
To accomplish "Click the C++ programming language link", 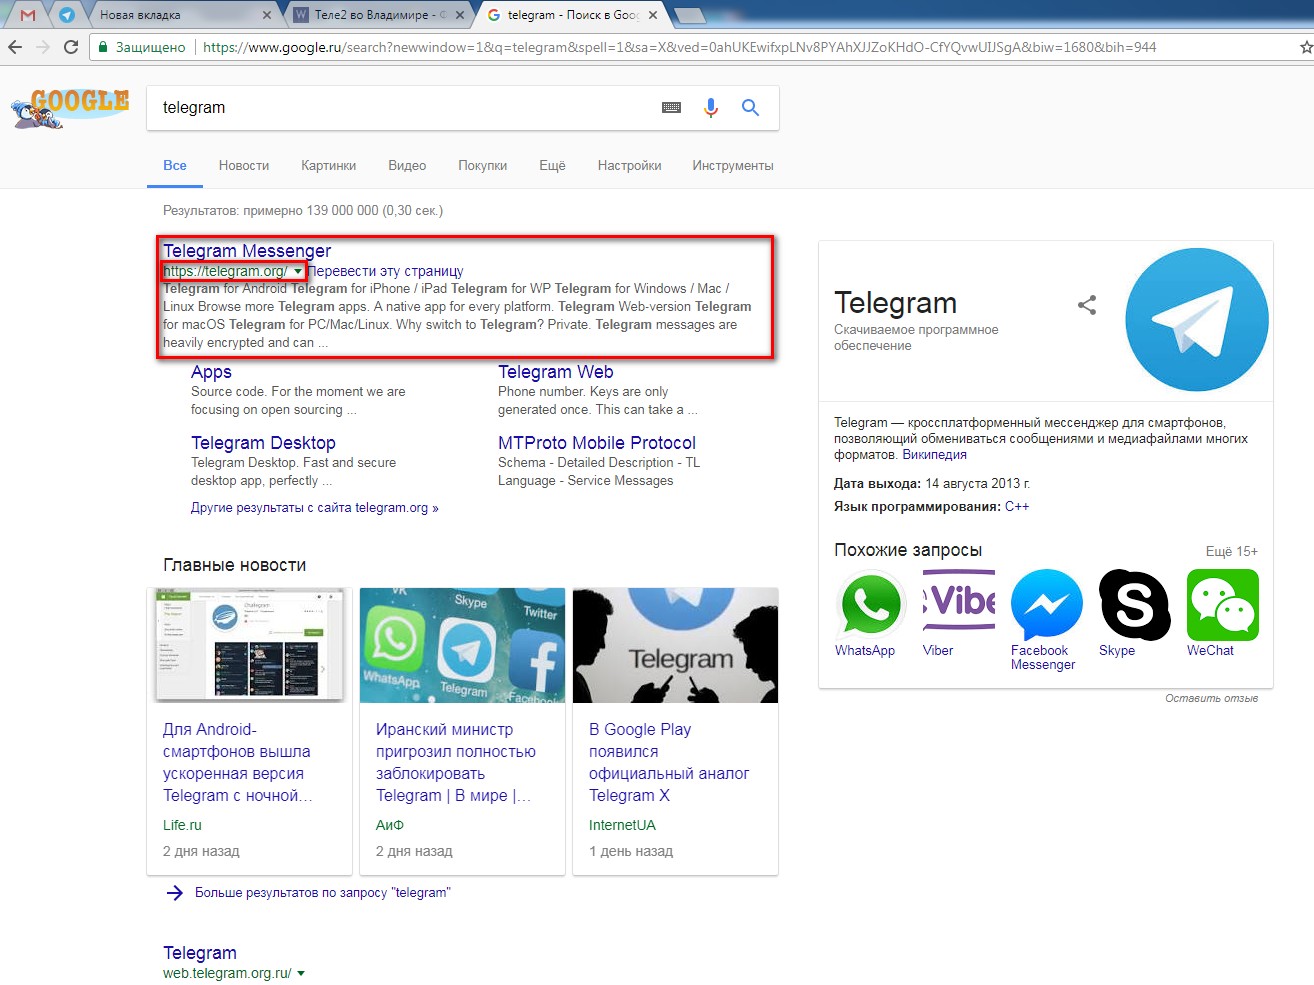I will click(x=1017, y=507).
